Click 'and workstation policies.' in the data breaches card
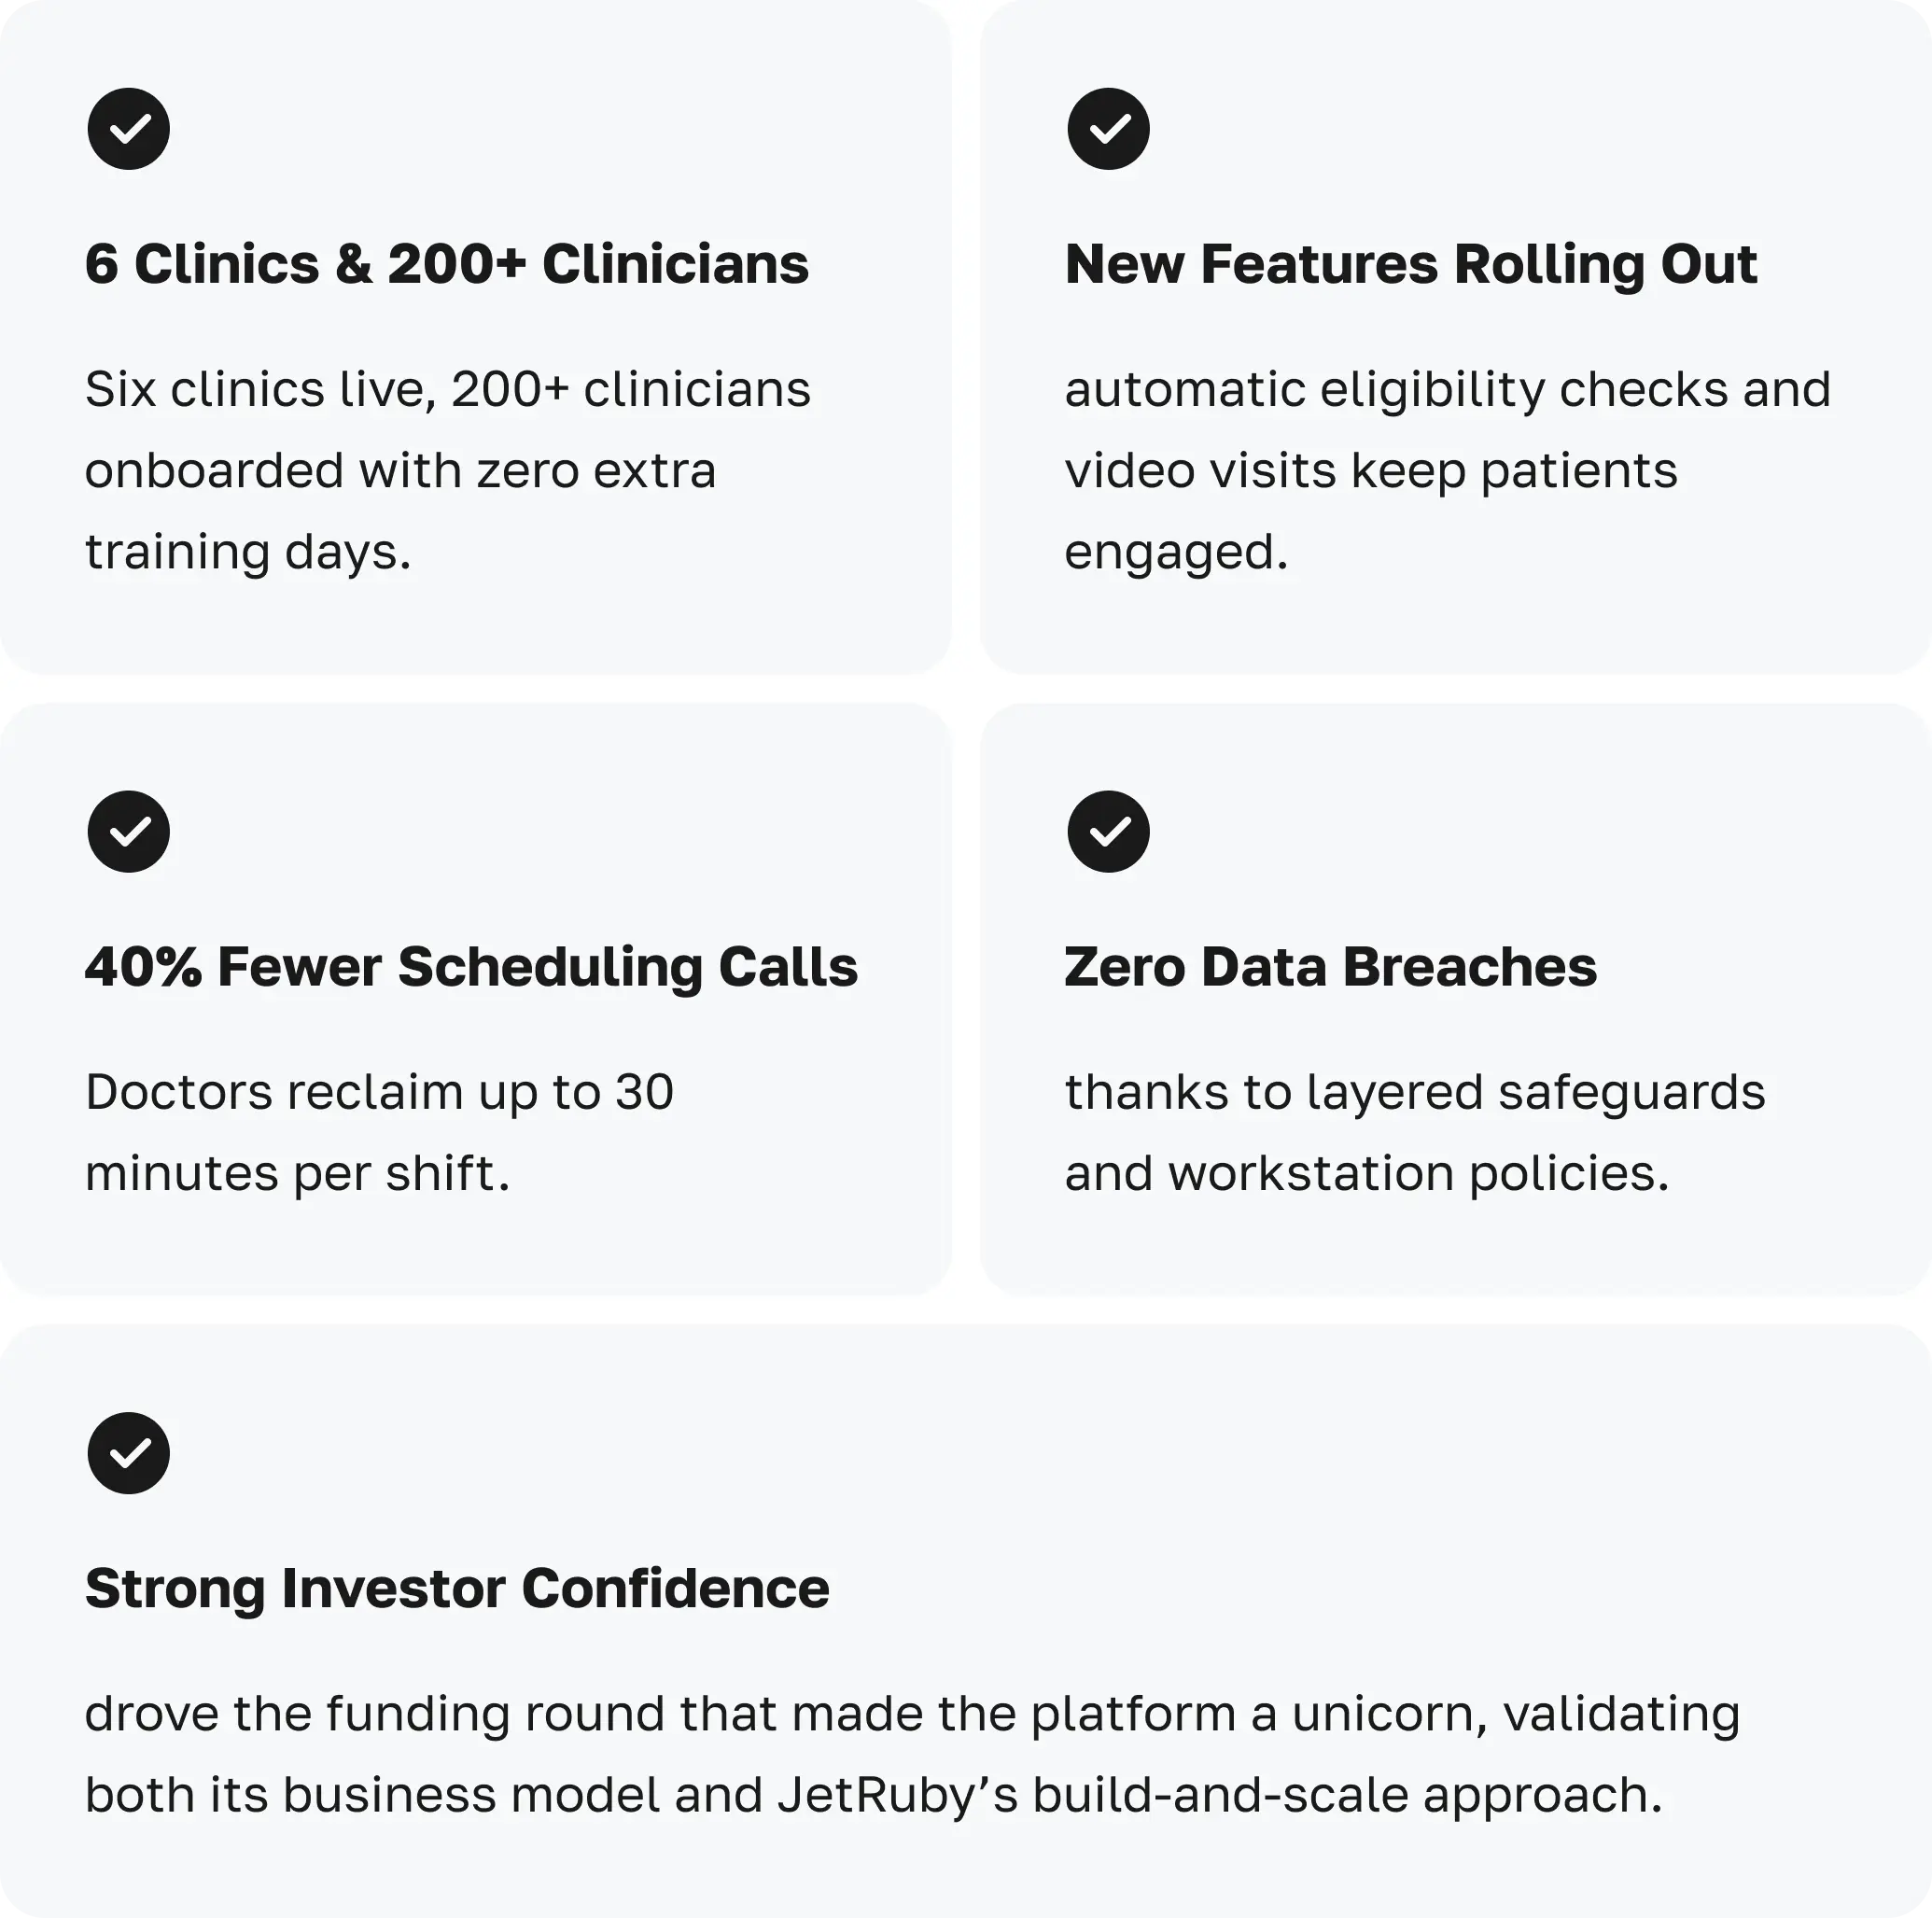The image size is (1932, 1918). pos(1366,1174)
